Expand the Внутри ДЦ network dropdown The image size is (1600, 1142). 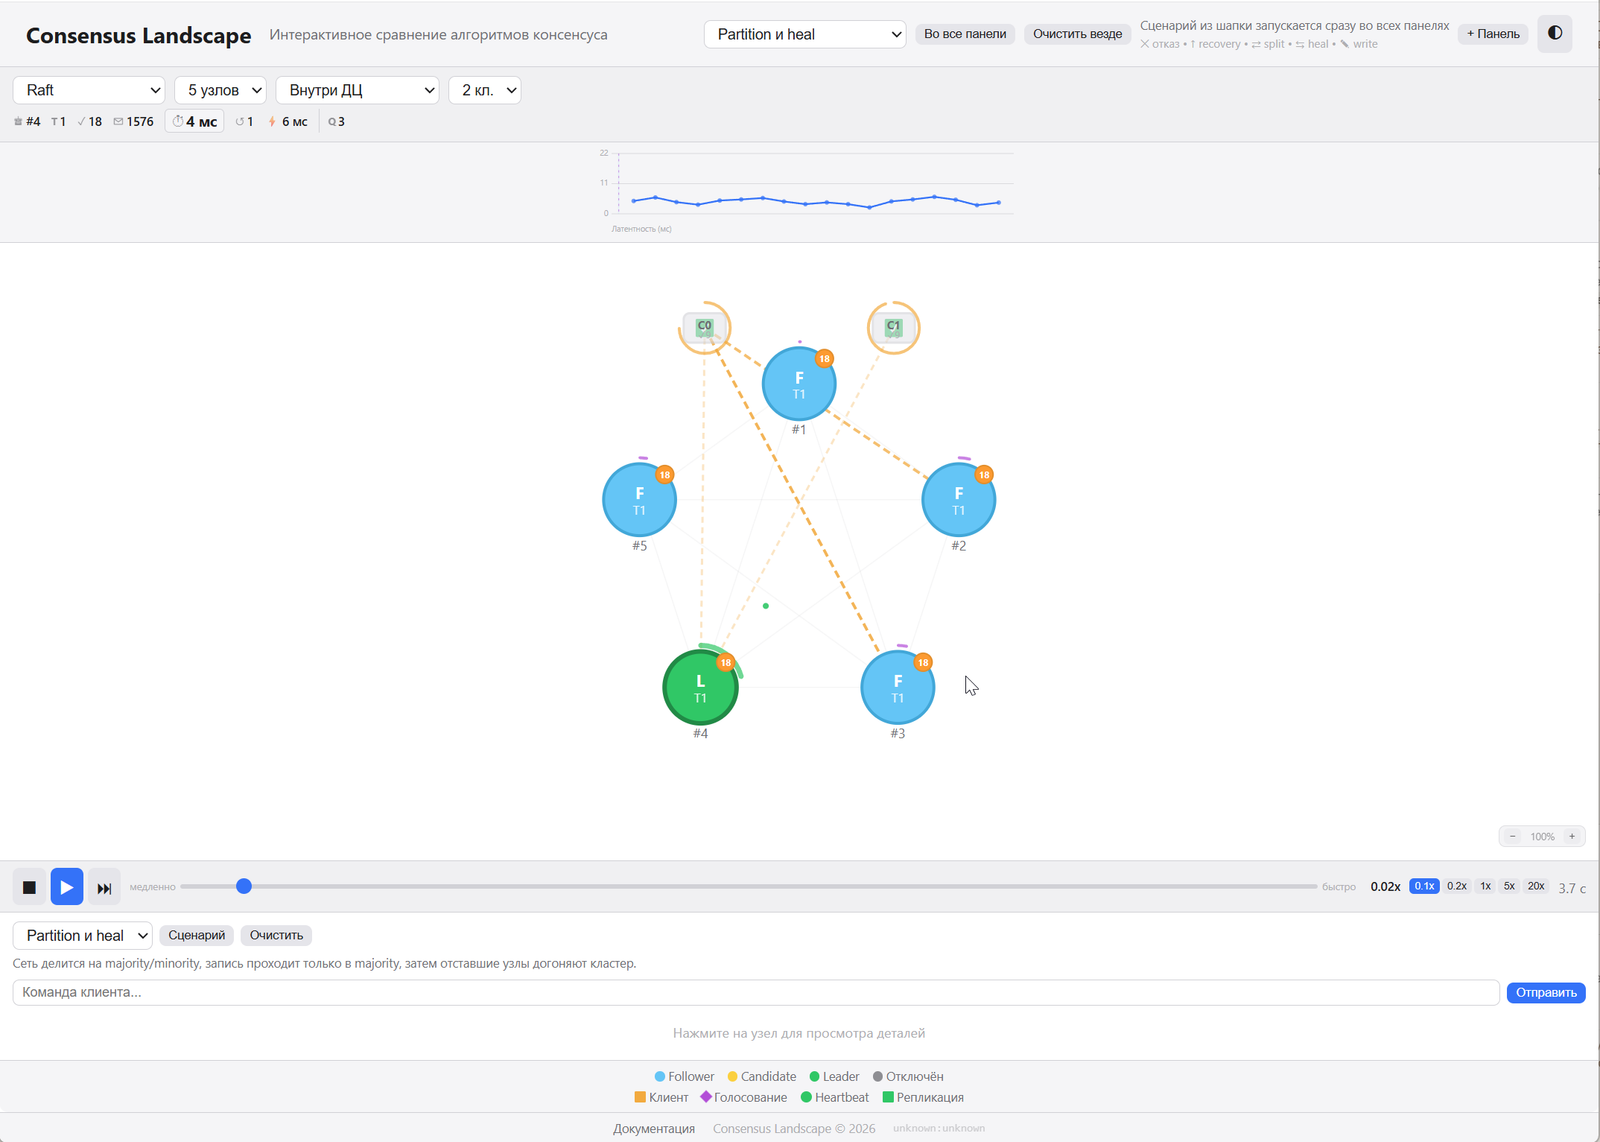(357, 90)
